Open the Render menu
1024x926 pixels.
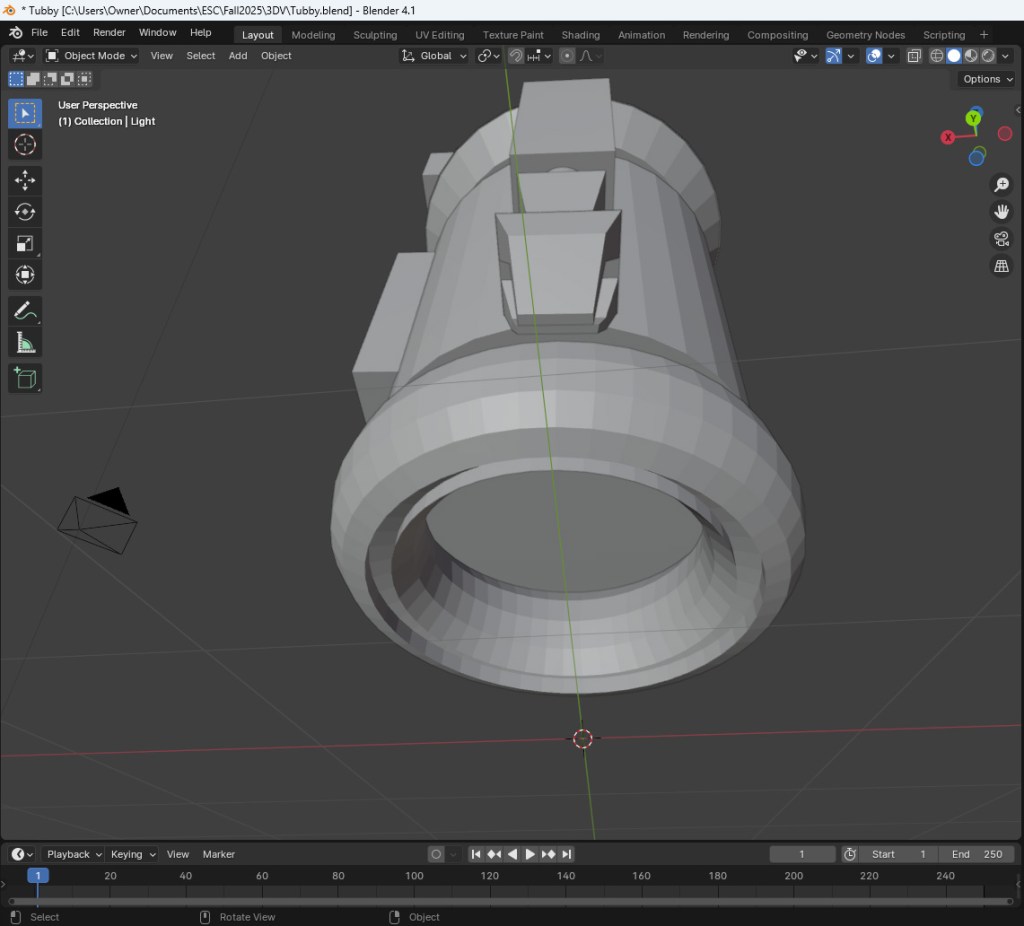coord(109,33)
